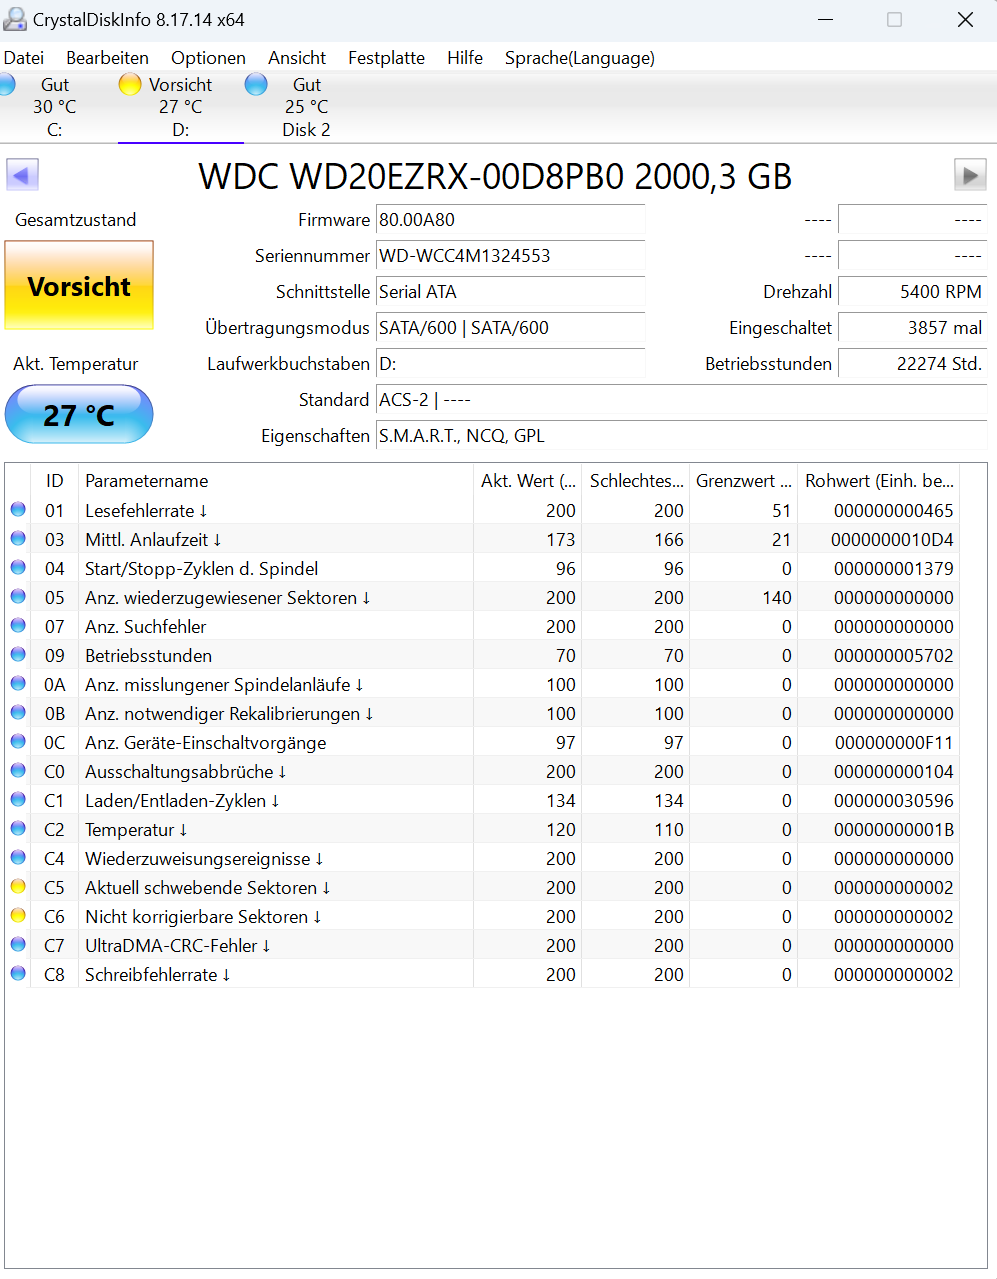Click the Übertragungsmodus field SATA/600
The height and width of the screenshot is (1279, 997).
pyautogui.click(x=510, y=328)
